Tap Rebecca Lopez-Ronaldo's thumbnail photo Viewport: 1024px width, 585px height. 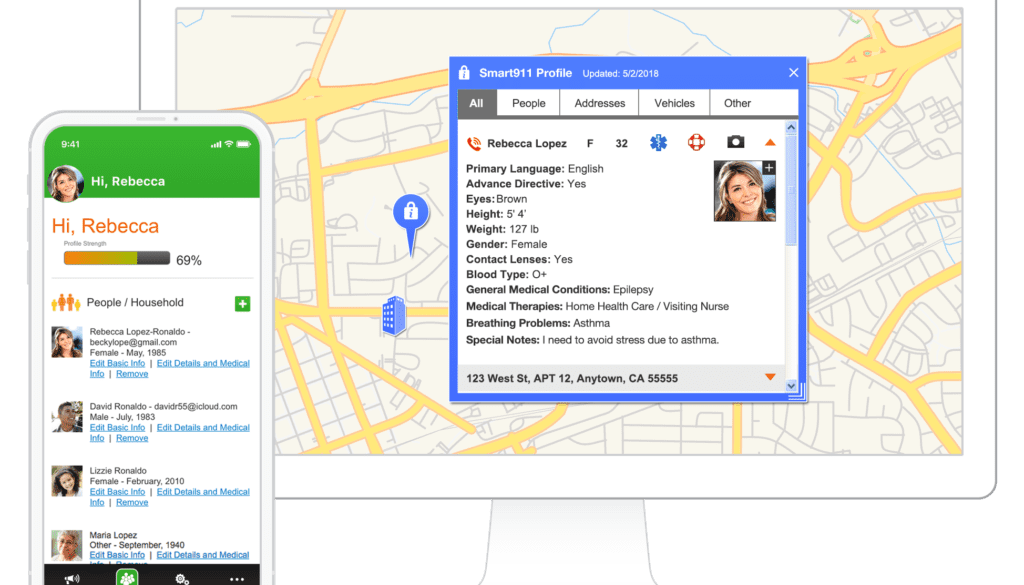pos(67,342)
